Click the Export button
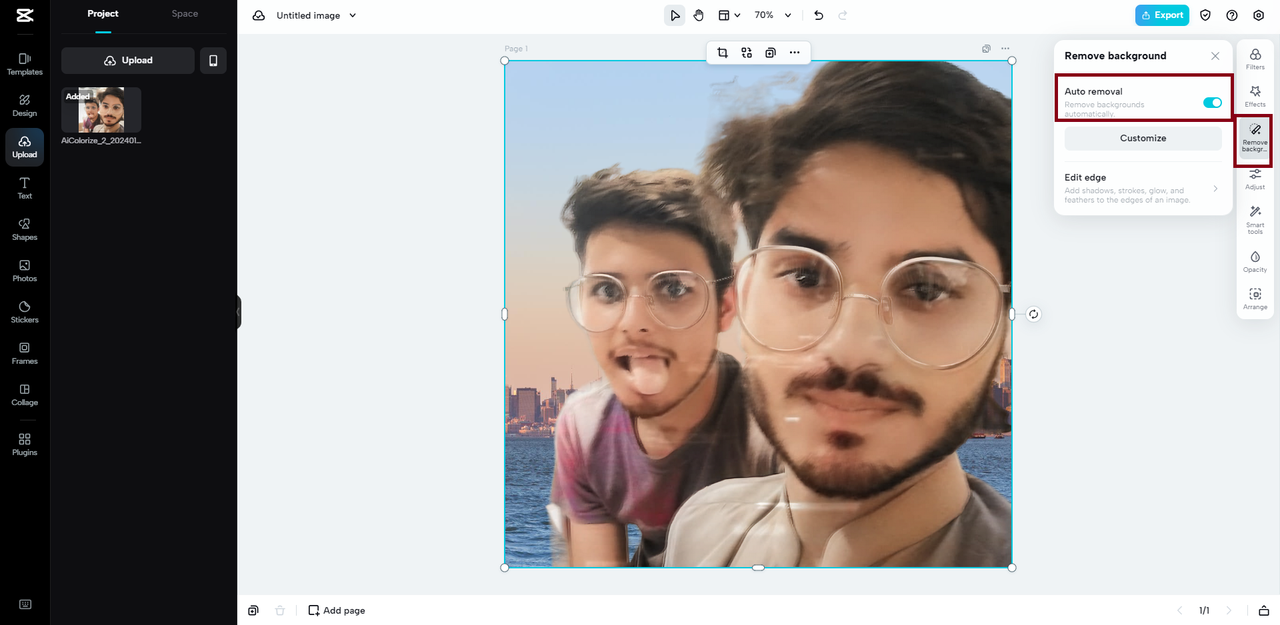1280x625 pixels. coord(1162,15)
